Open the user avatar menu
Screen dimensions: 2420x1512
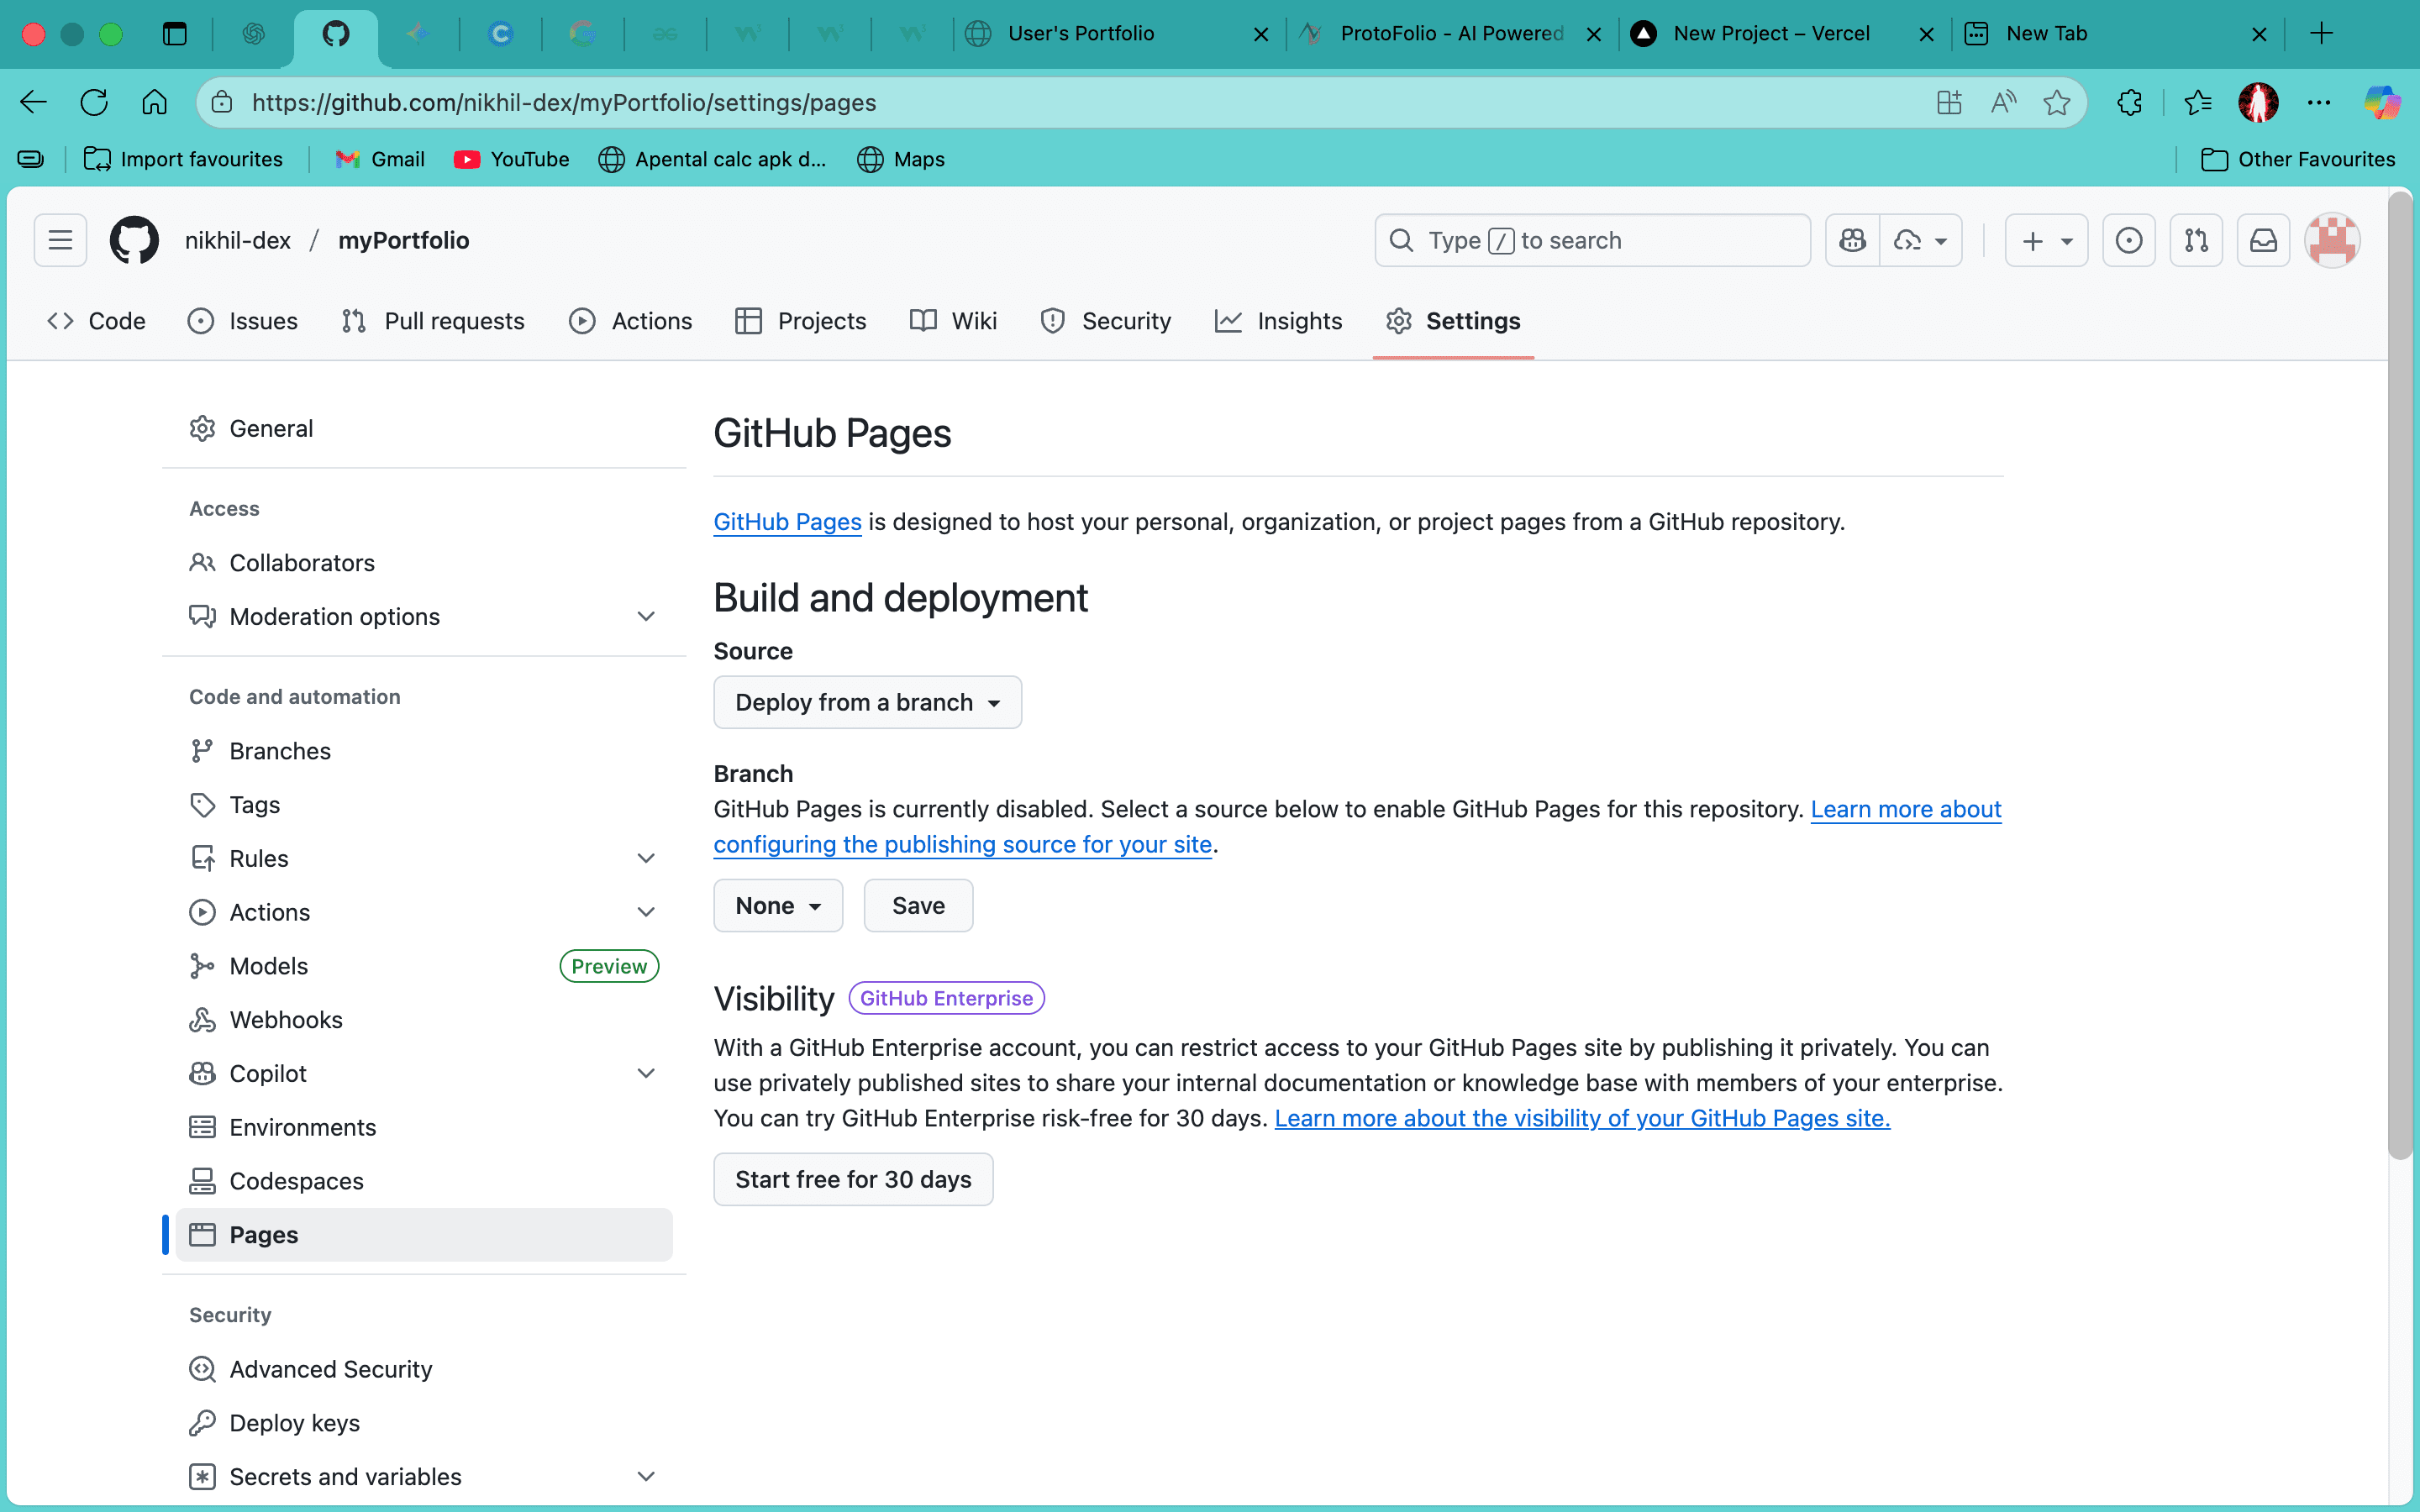tap(2332, 240)
